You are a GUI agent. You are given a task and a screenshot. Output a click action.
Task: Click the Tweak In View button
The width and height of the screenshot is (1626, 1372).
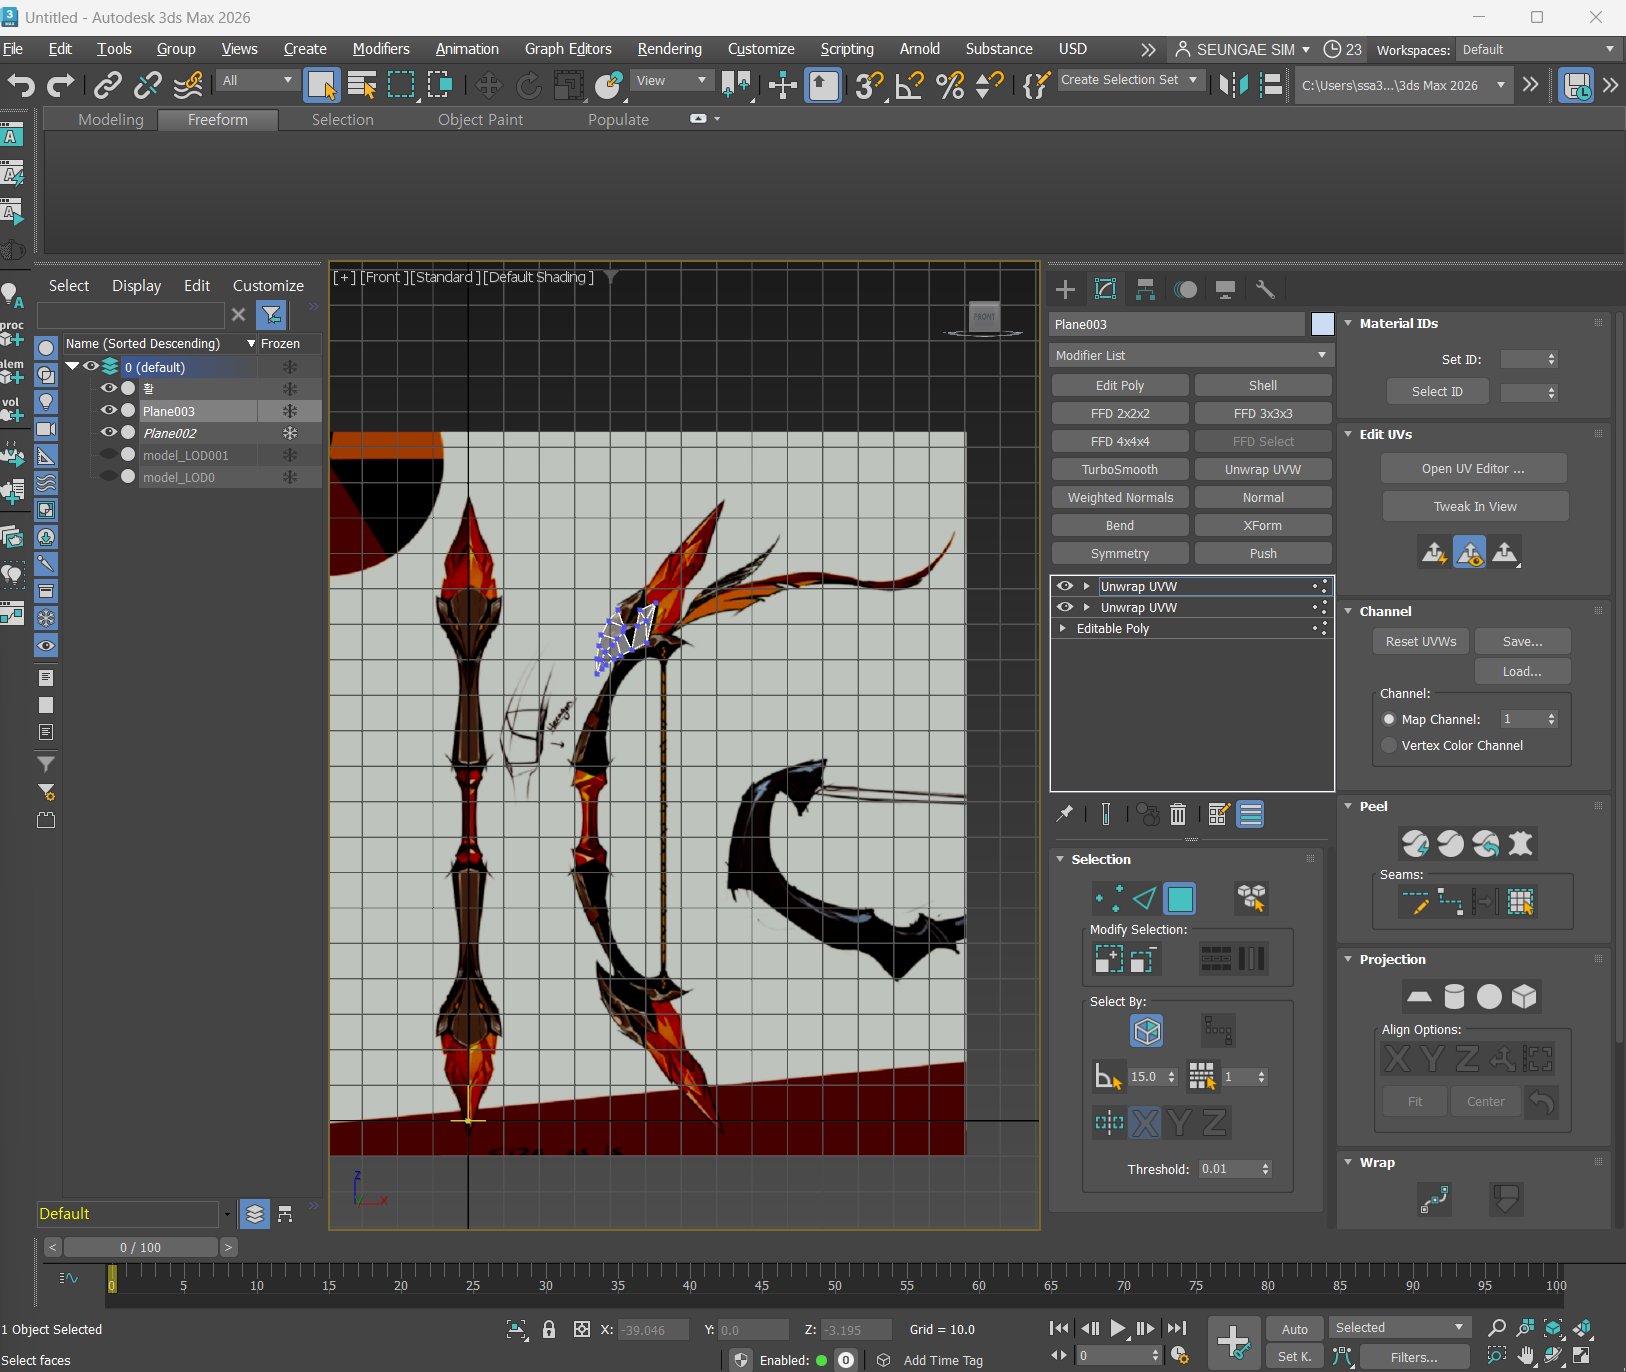1475,506
